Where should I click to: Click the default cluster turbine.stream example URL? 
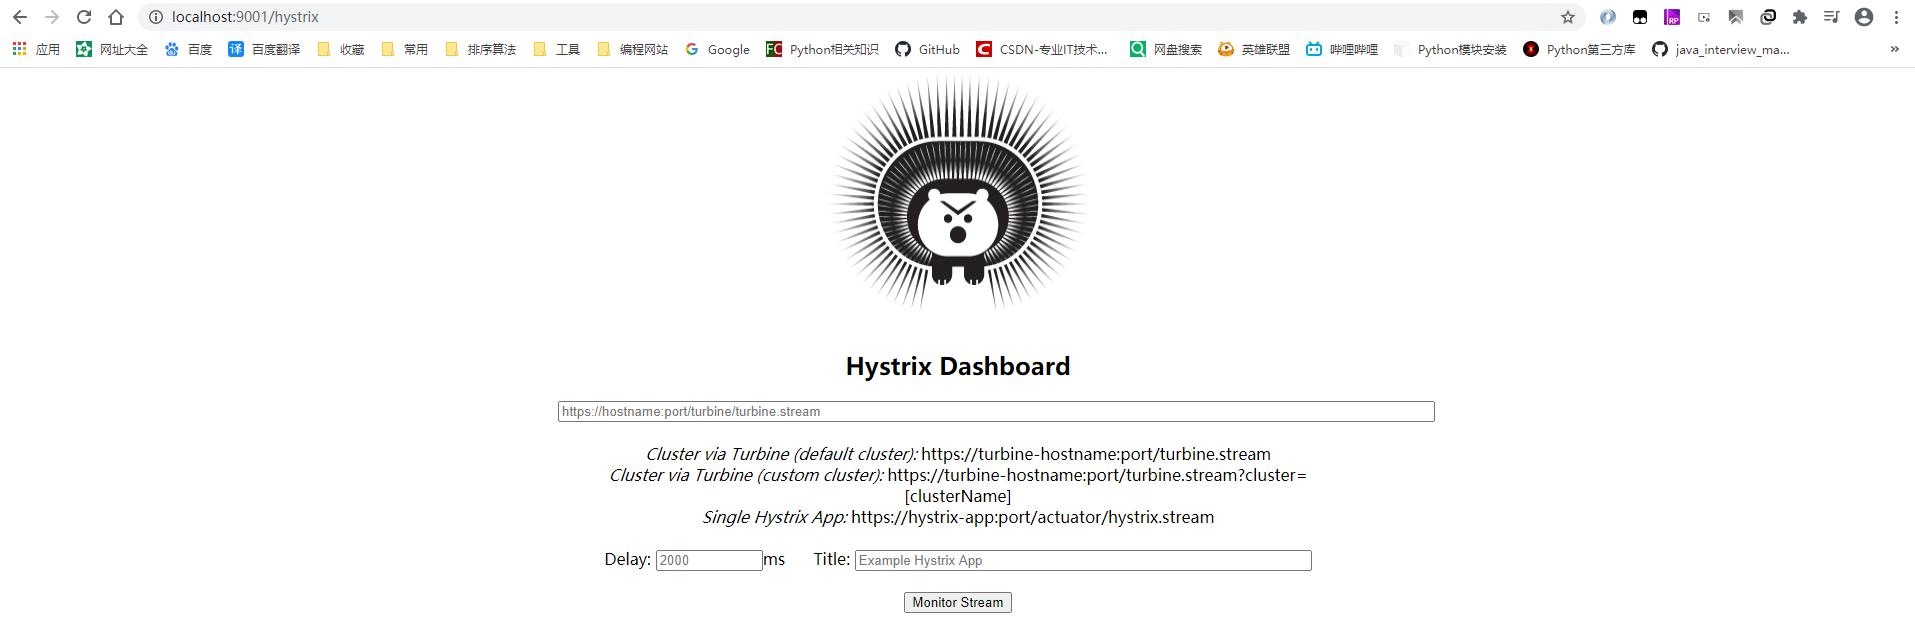(1096, 454)
